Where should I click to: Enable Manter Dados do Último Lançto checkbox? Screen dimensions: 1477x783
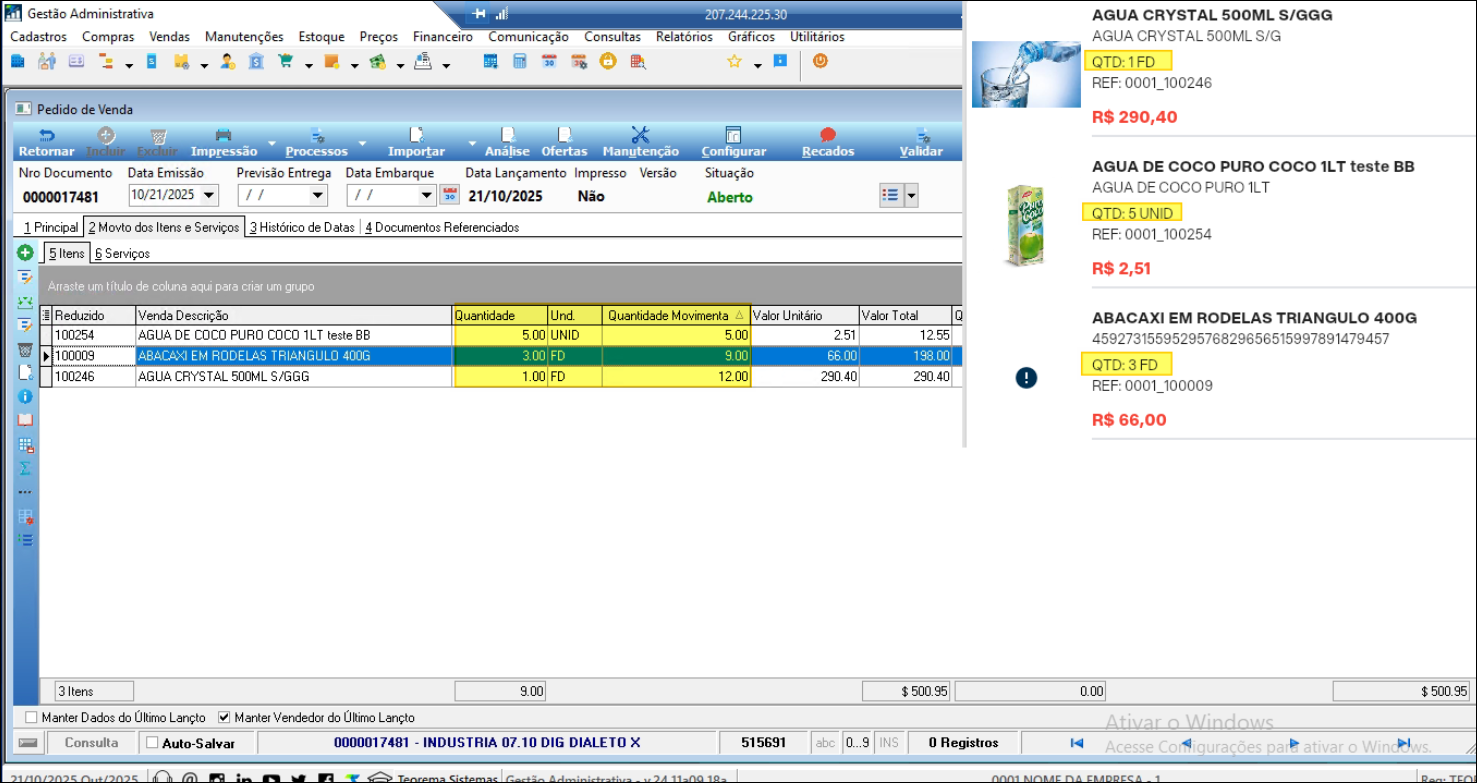(31, 718)
